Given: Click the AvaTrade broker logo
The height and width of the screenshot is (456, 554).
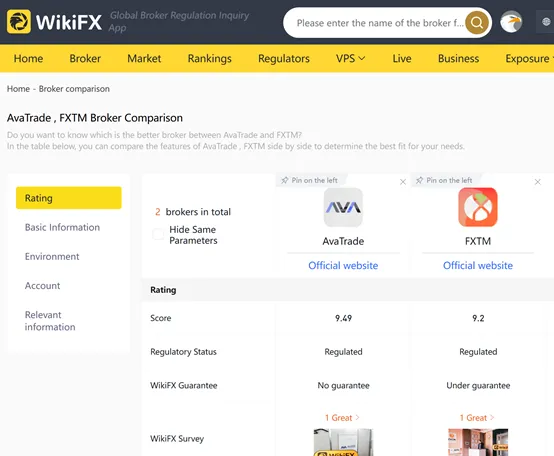Looking at the screenshot, I should [343, 207].
